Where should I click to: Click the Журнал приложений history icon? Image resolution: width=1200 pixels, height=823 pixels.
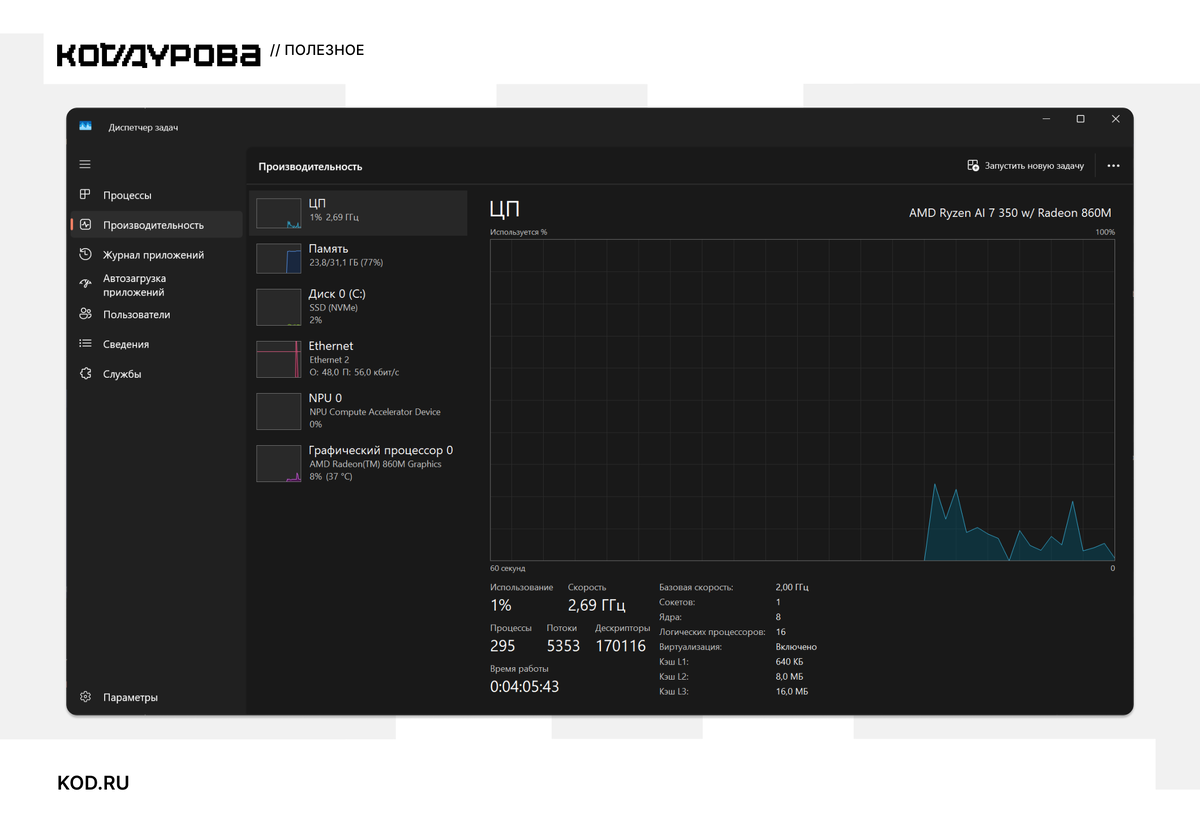click(85, 255)
